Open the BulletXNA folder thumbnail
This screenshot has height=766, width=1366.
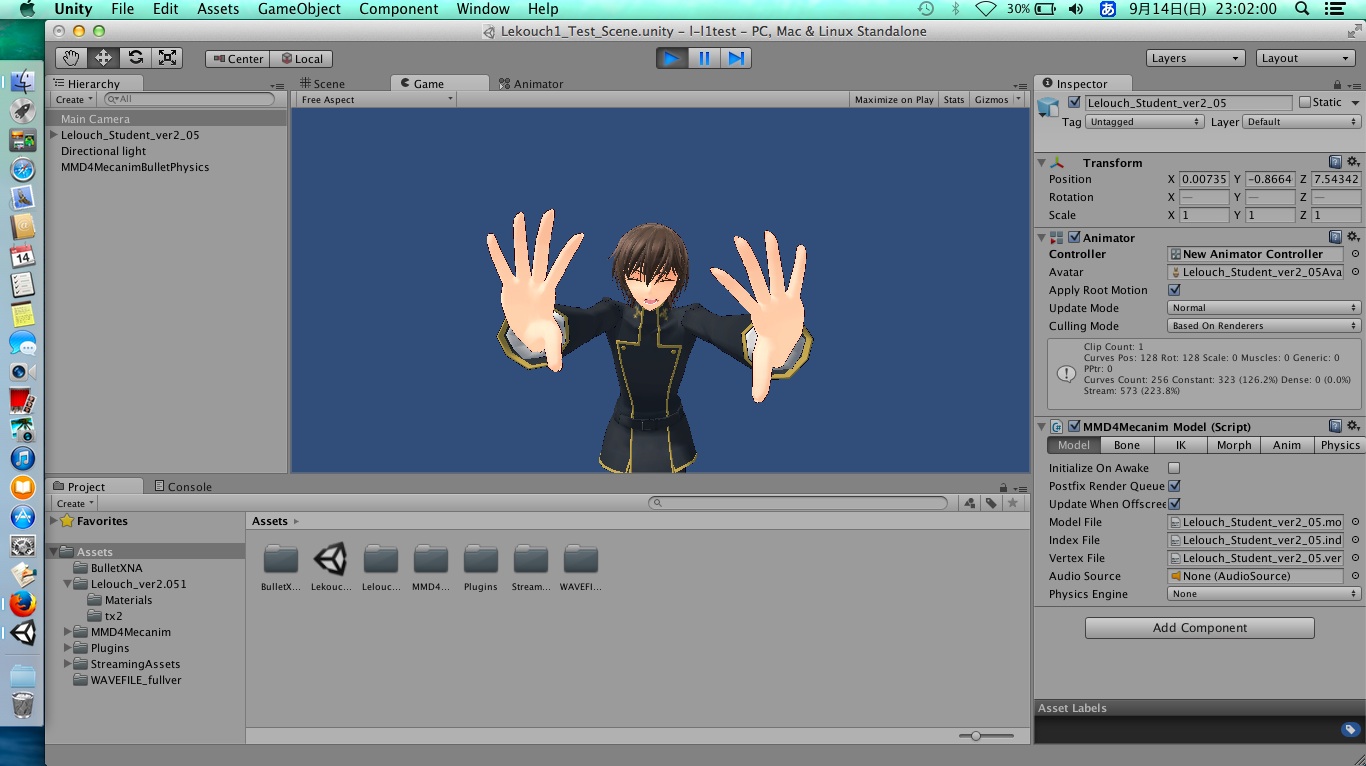pos(280,559)
